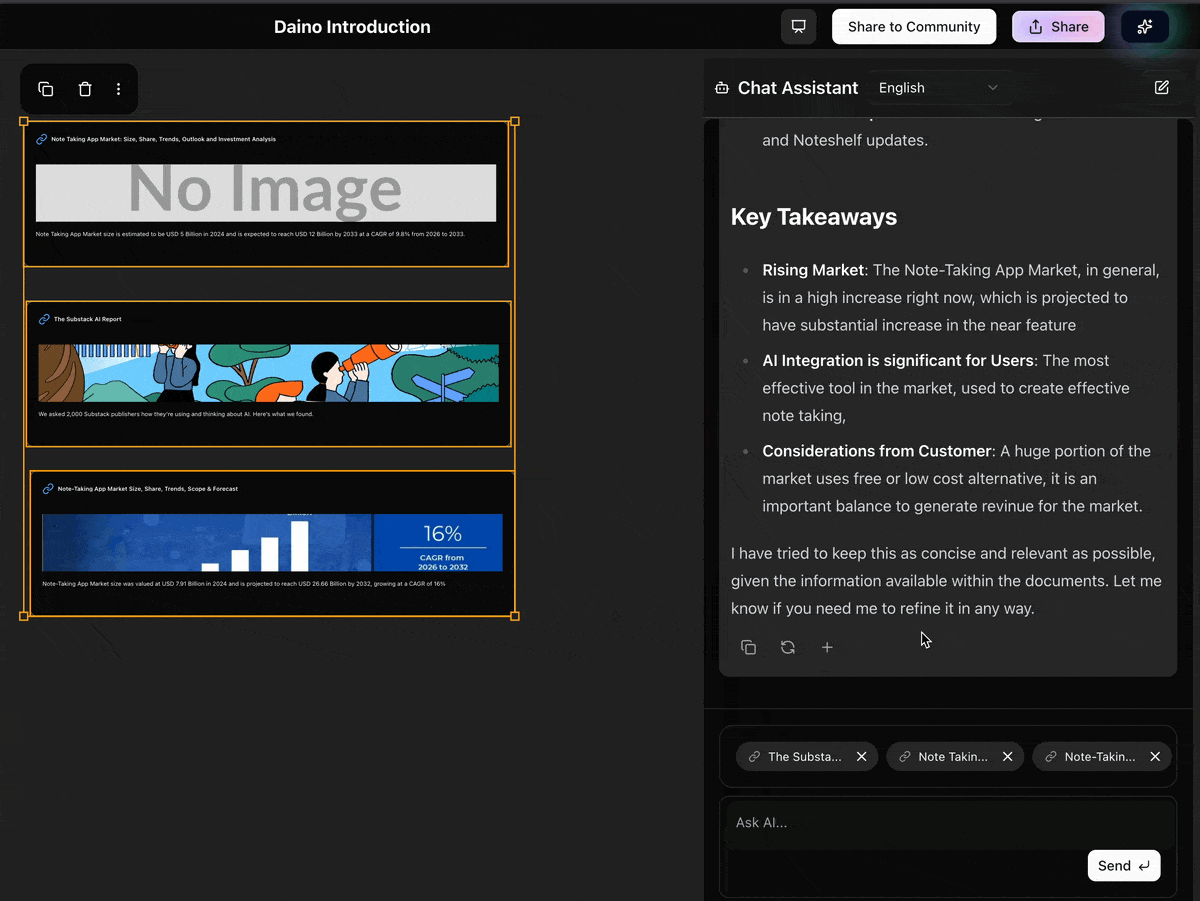Screen dimensions: 1200x901
Task: Copy the assistant response
Action: click(748, 647)
